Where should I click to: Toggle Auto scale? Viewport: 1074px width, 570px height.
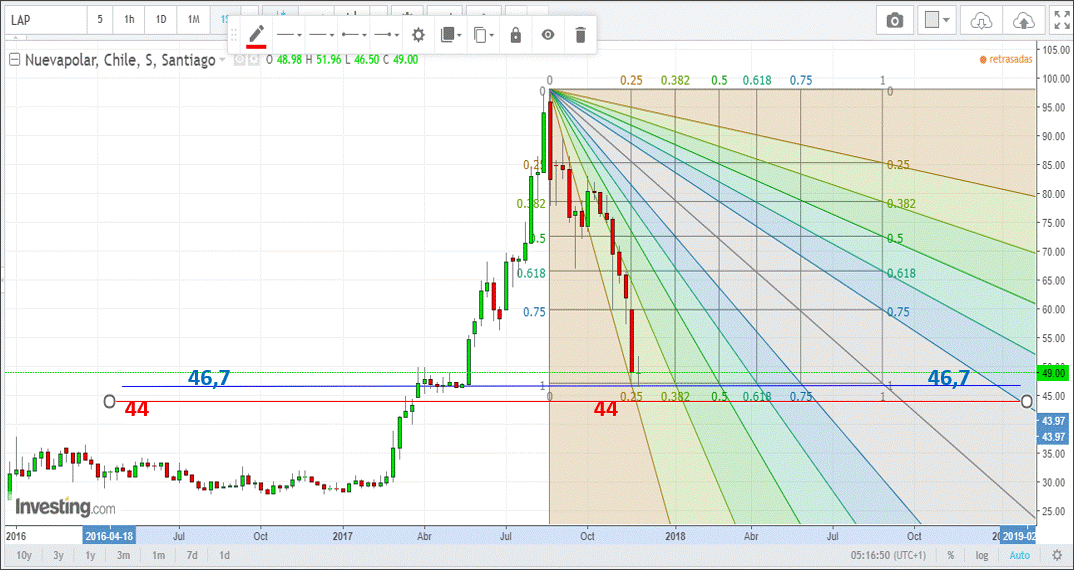coord(1019,556)
